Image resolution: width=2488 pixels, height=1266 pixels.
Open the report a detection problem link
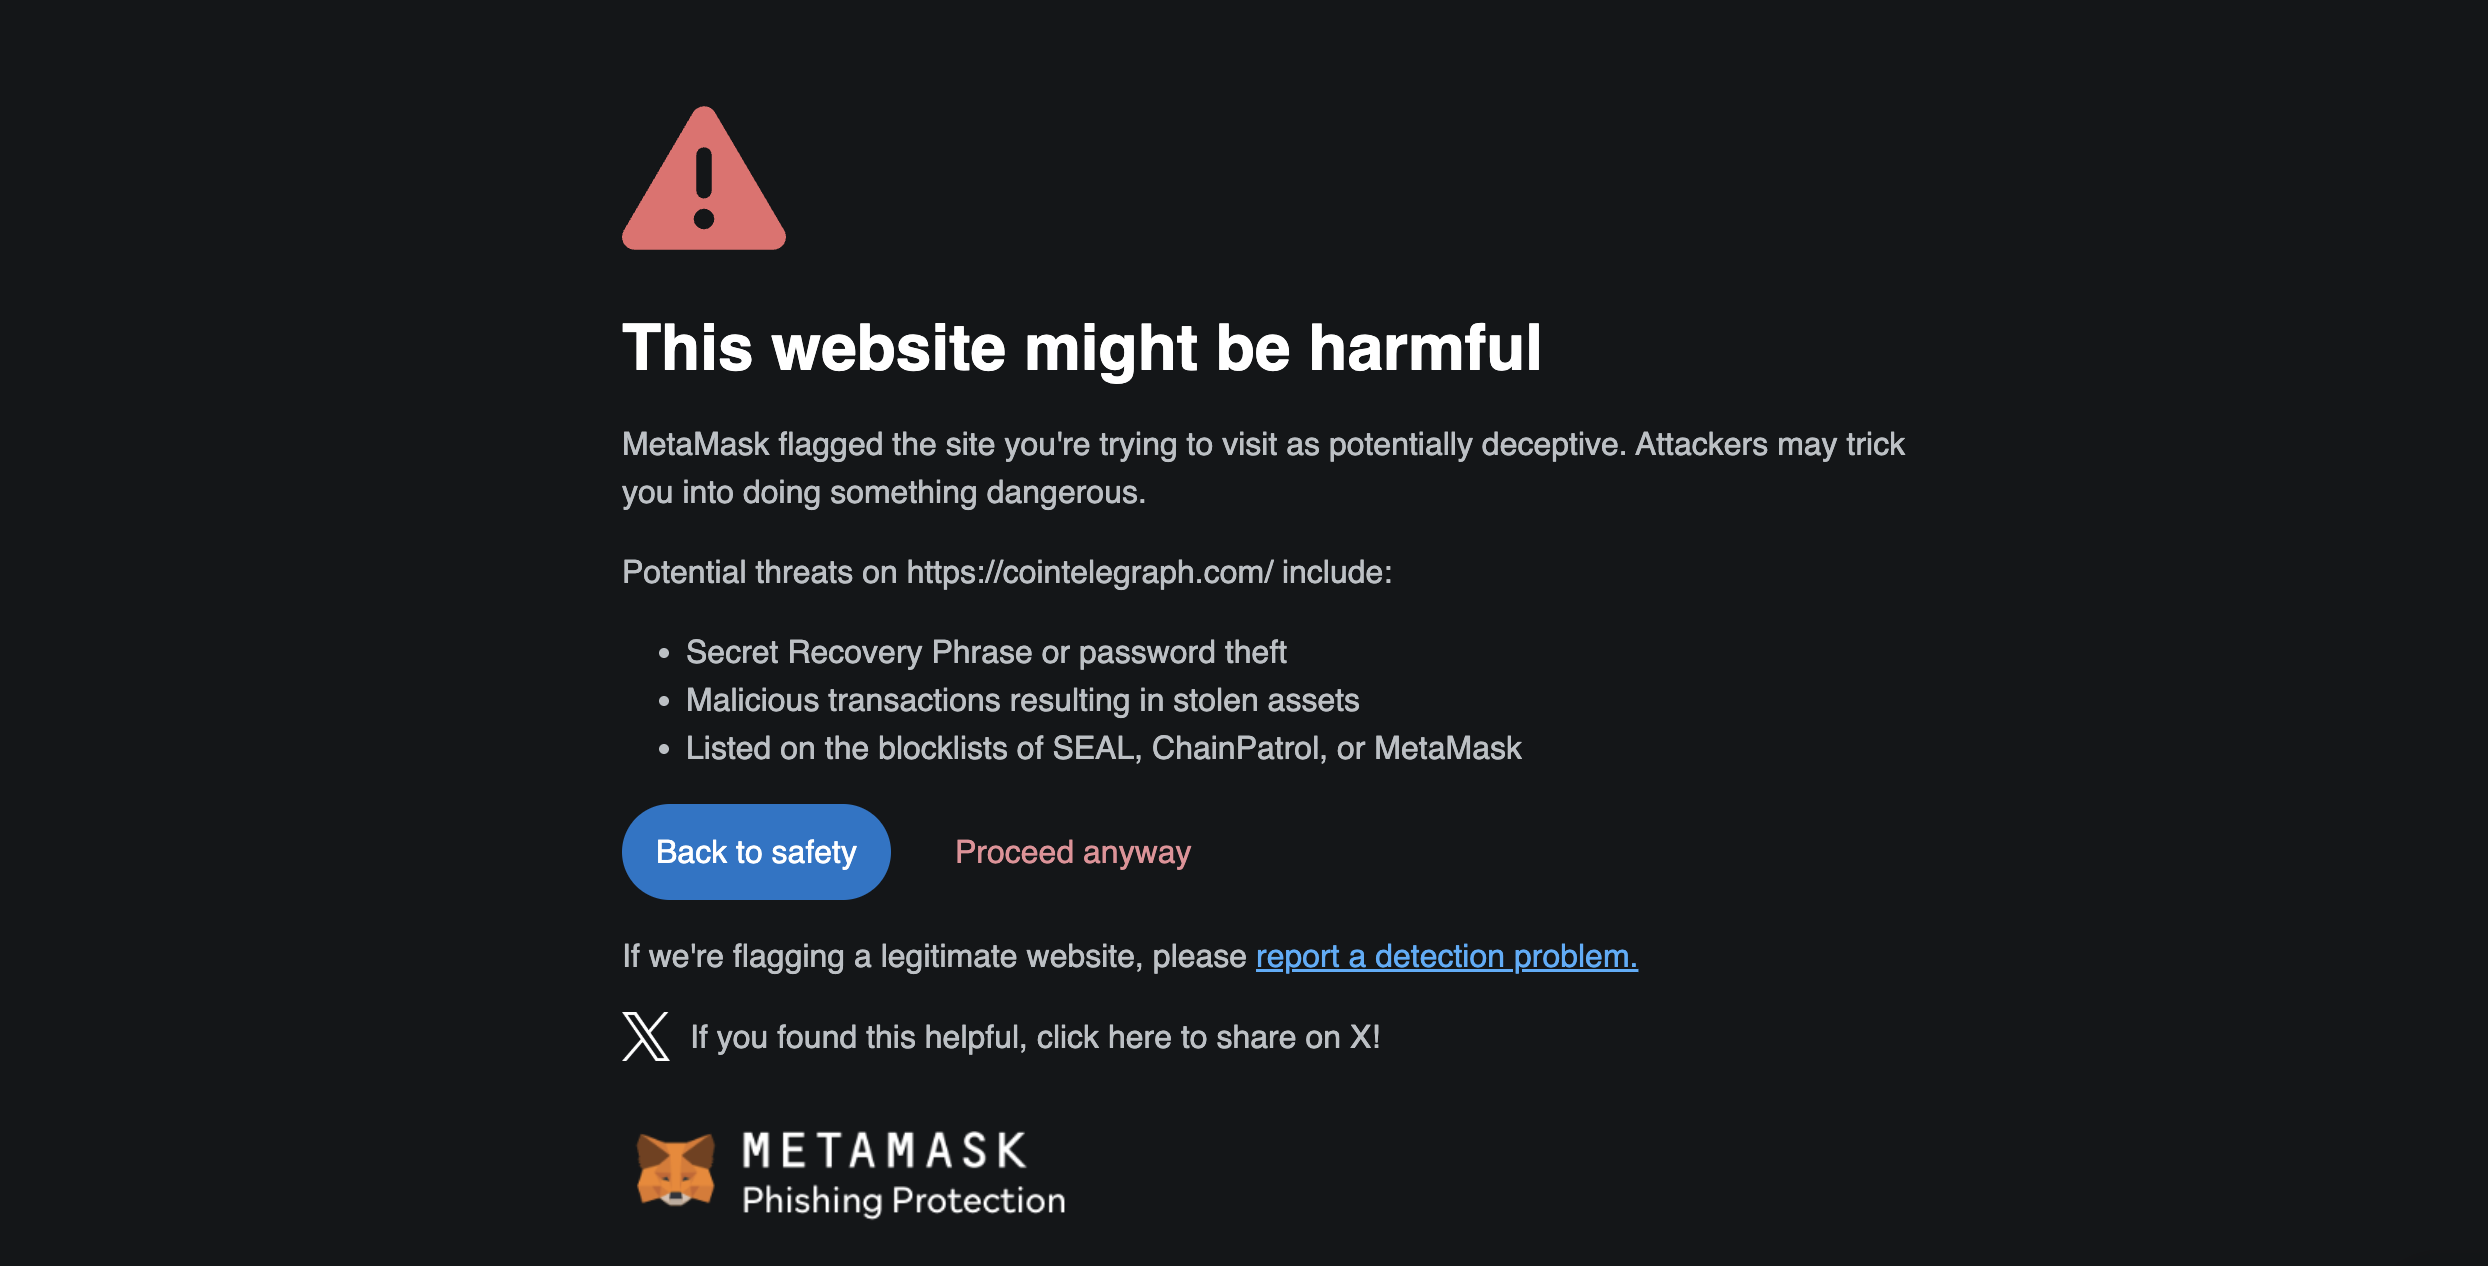[x=1446, y=956]
